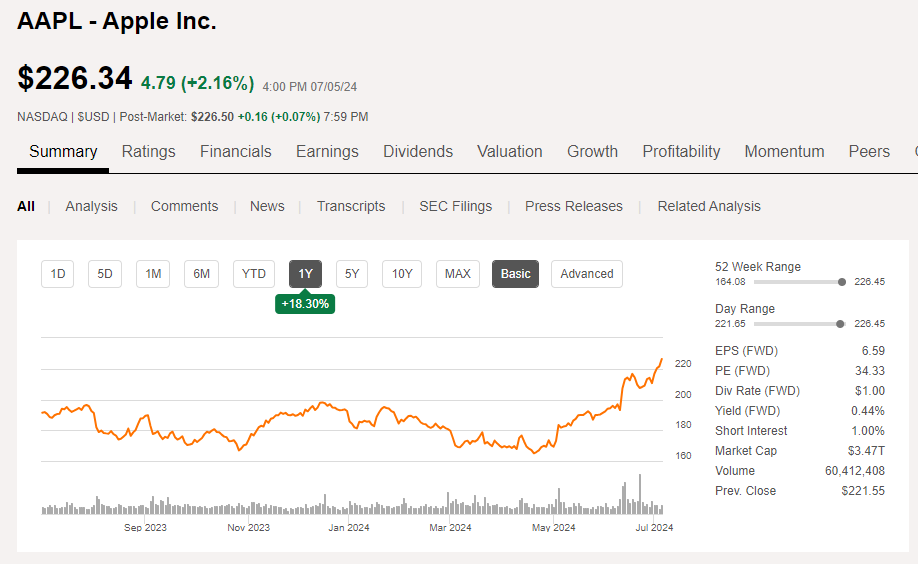This screenshot has height=564, width=918.
Task: Click the +18.30% performance badge
Action: 305,304
